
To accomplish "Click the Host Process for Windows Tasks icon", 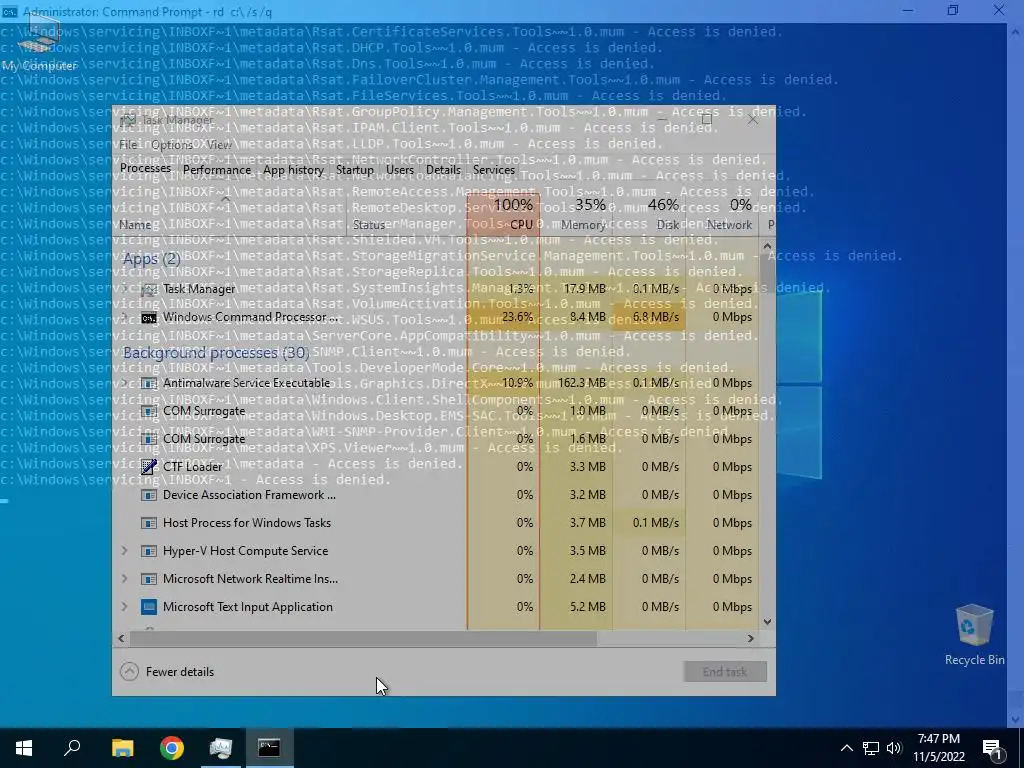I will [x=149, y=523].
